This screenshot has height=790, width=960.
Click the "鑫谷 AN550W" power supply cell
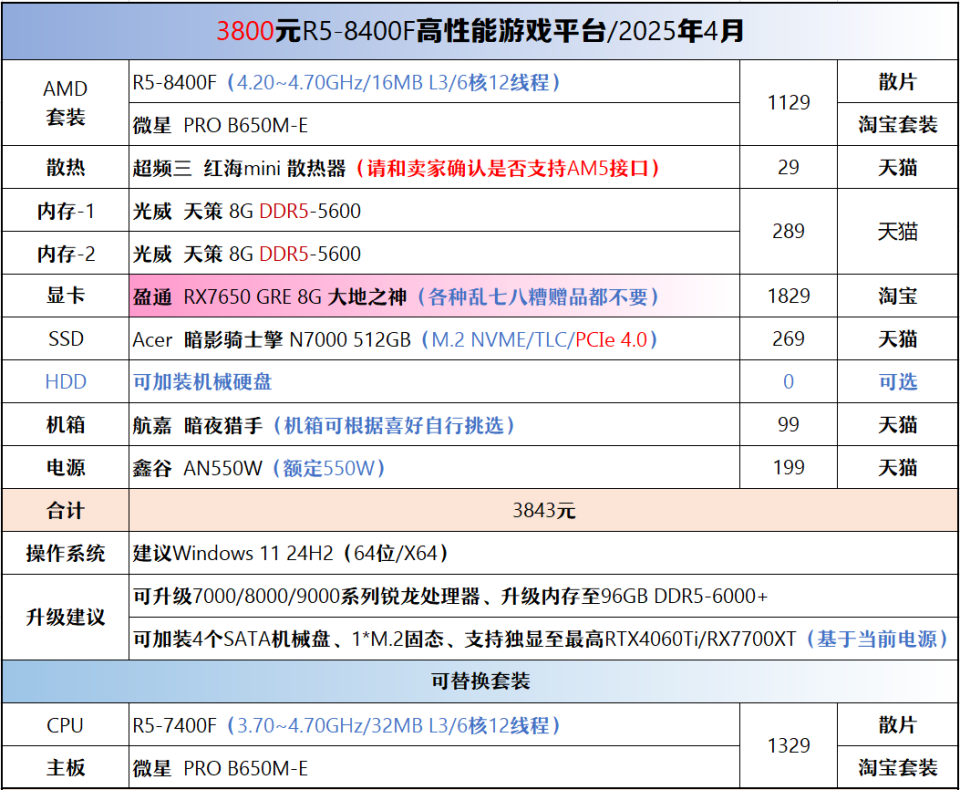pos(434,467)
